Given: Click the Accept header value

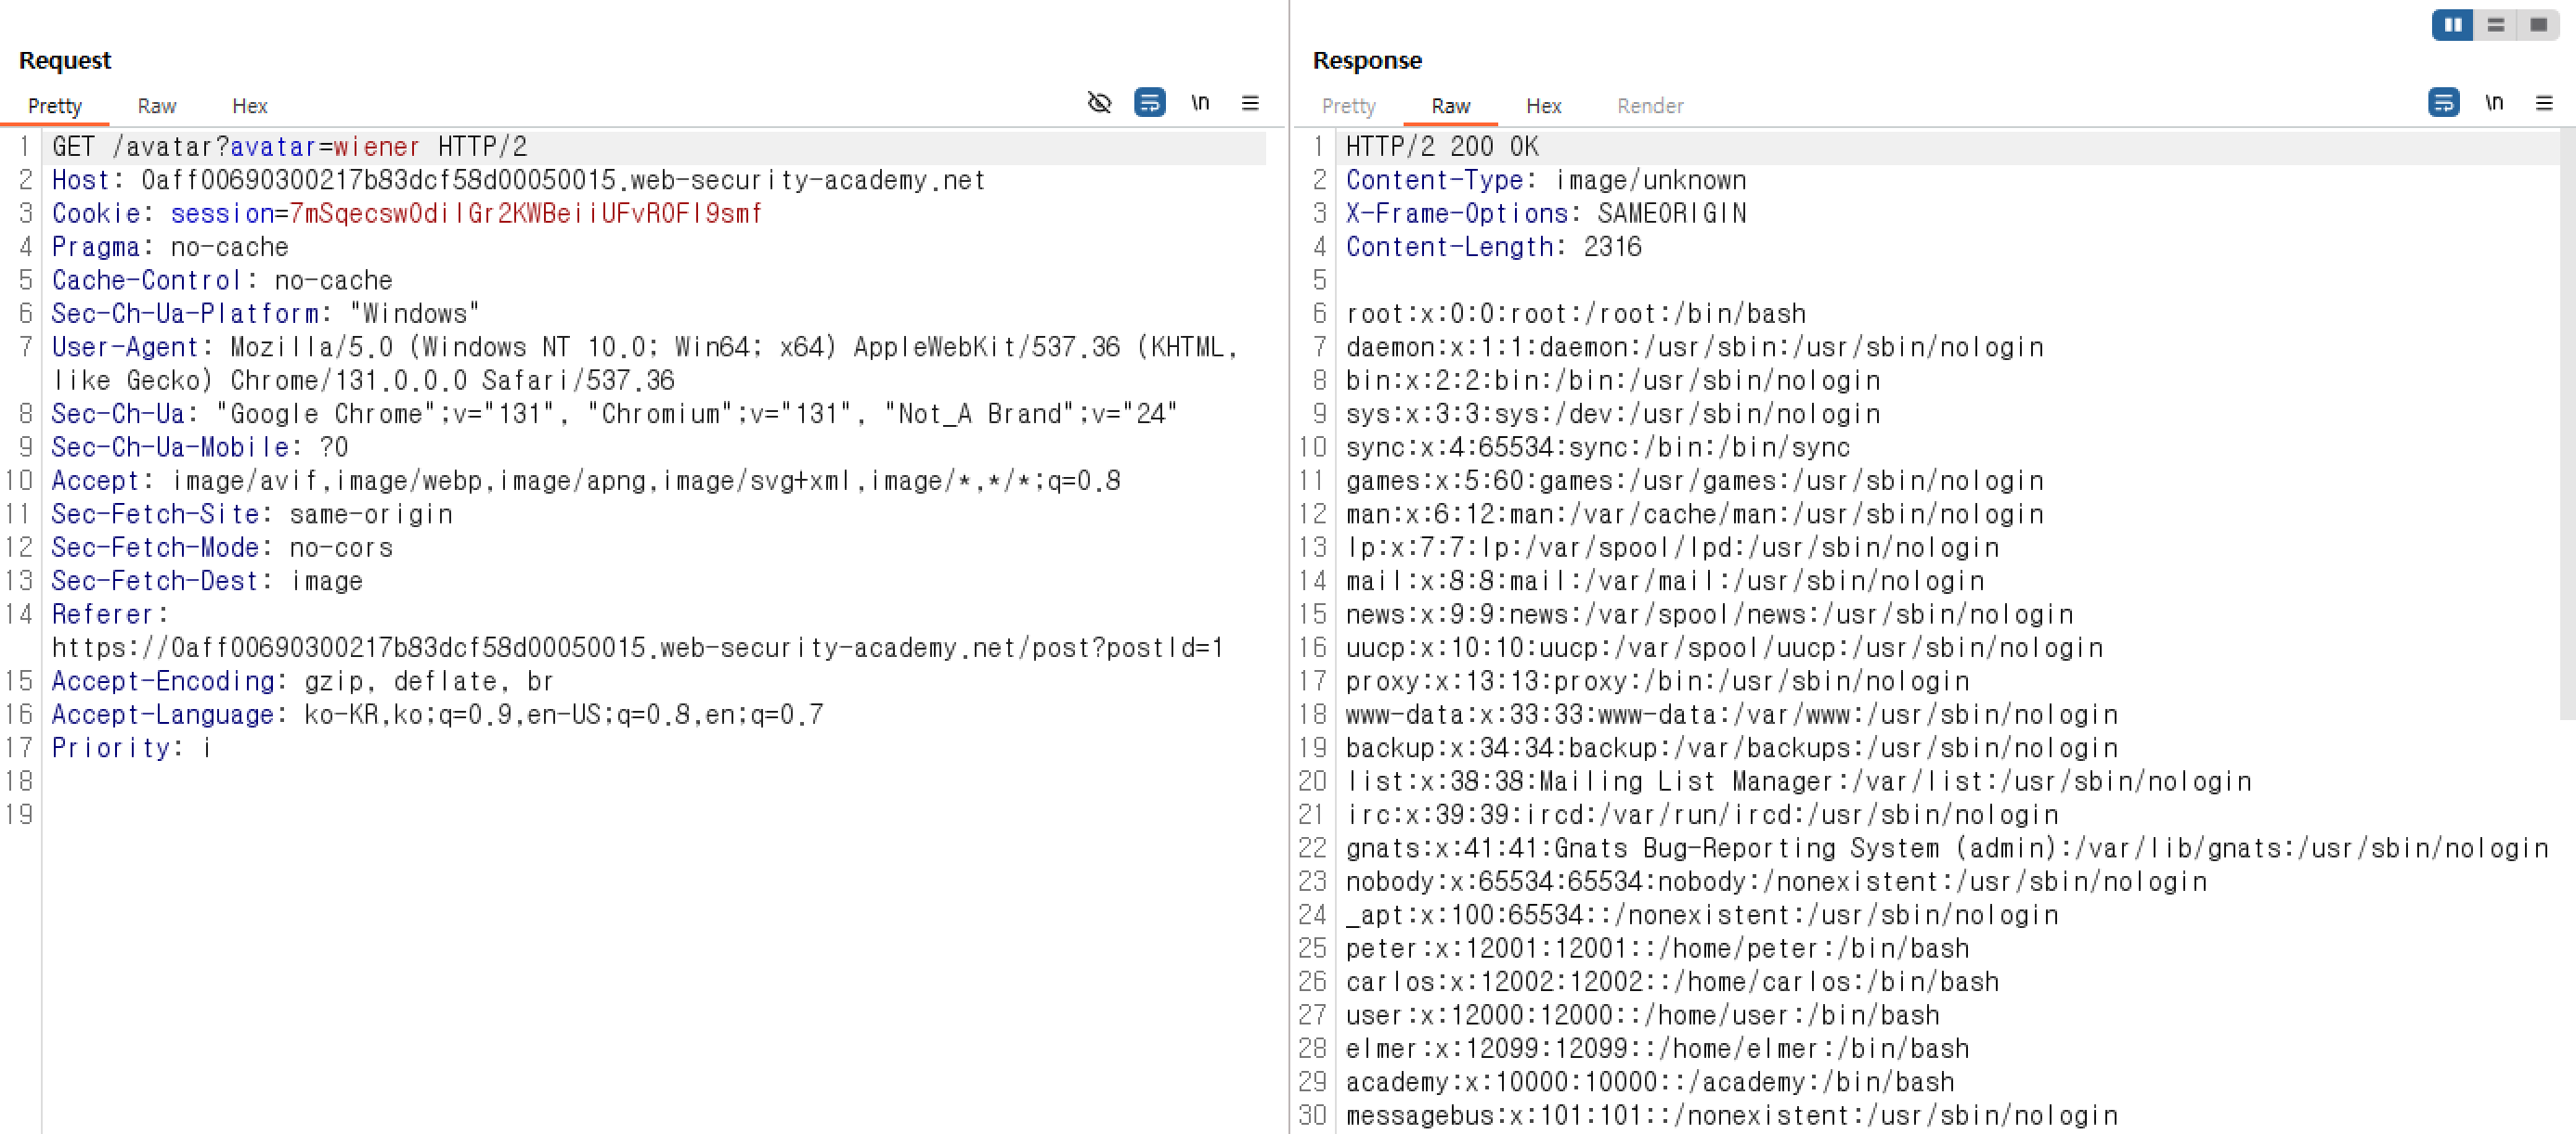Looking at the screenshot, I should [x=646, y=481].
